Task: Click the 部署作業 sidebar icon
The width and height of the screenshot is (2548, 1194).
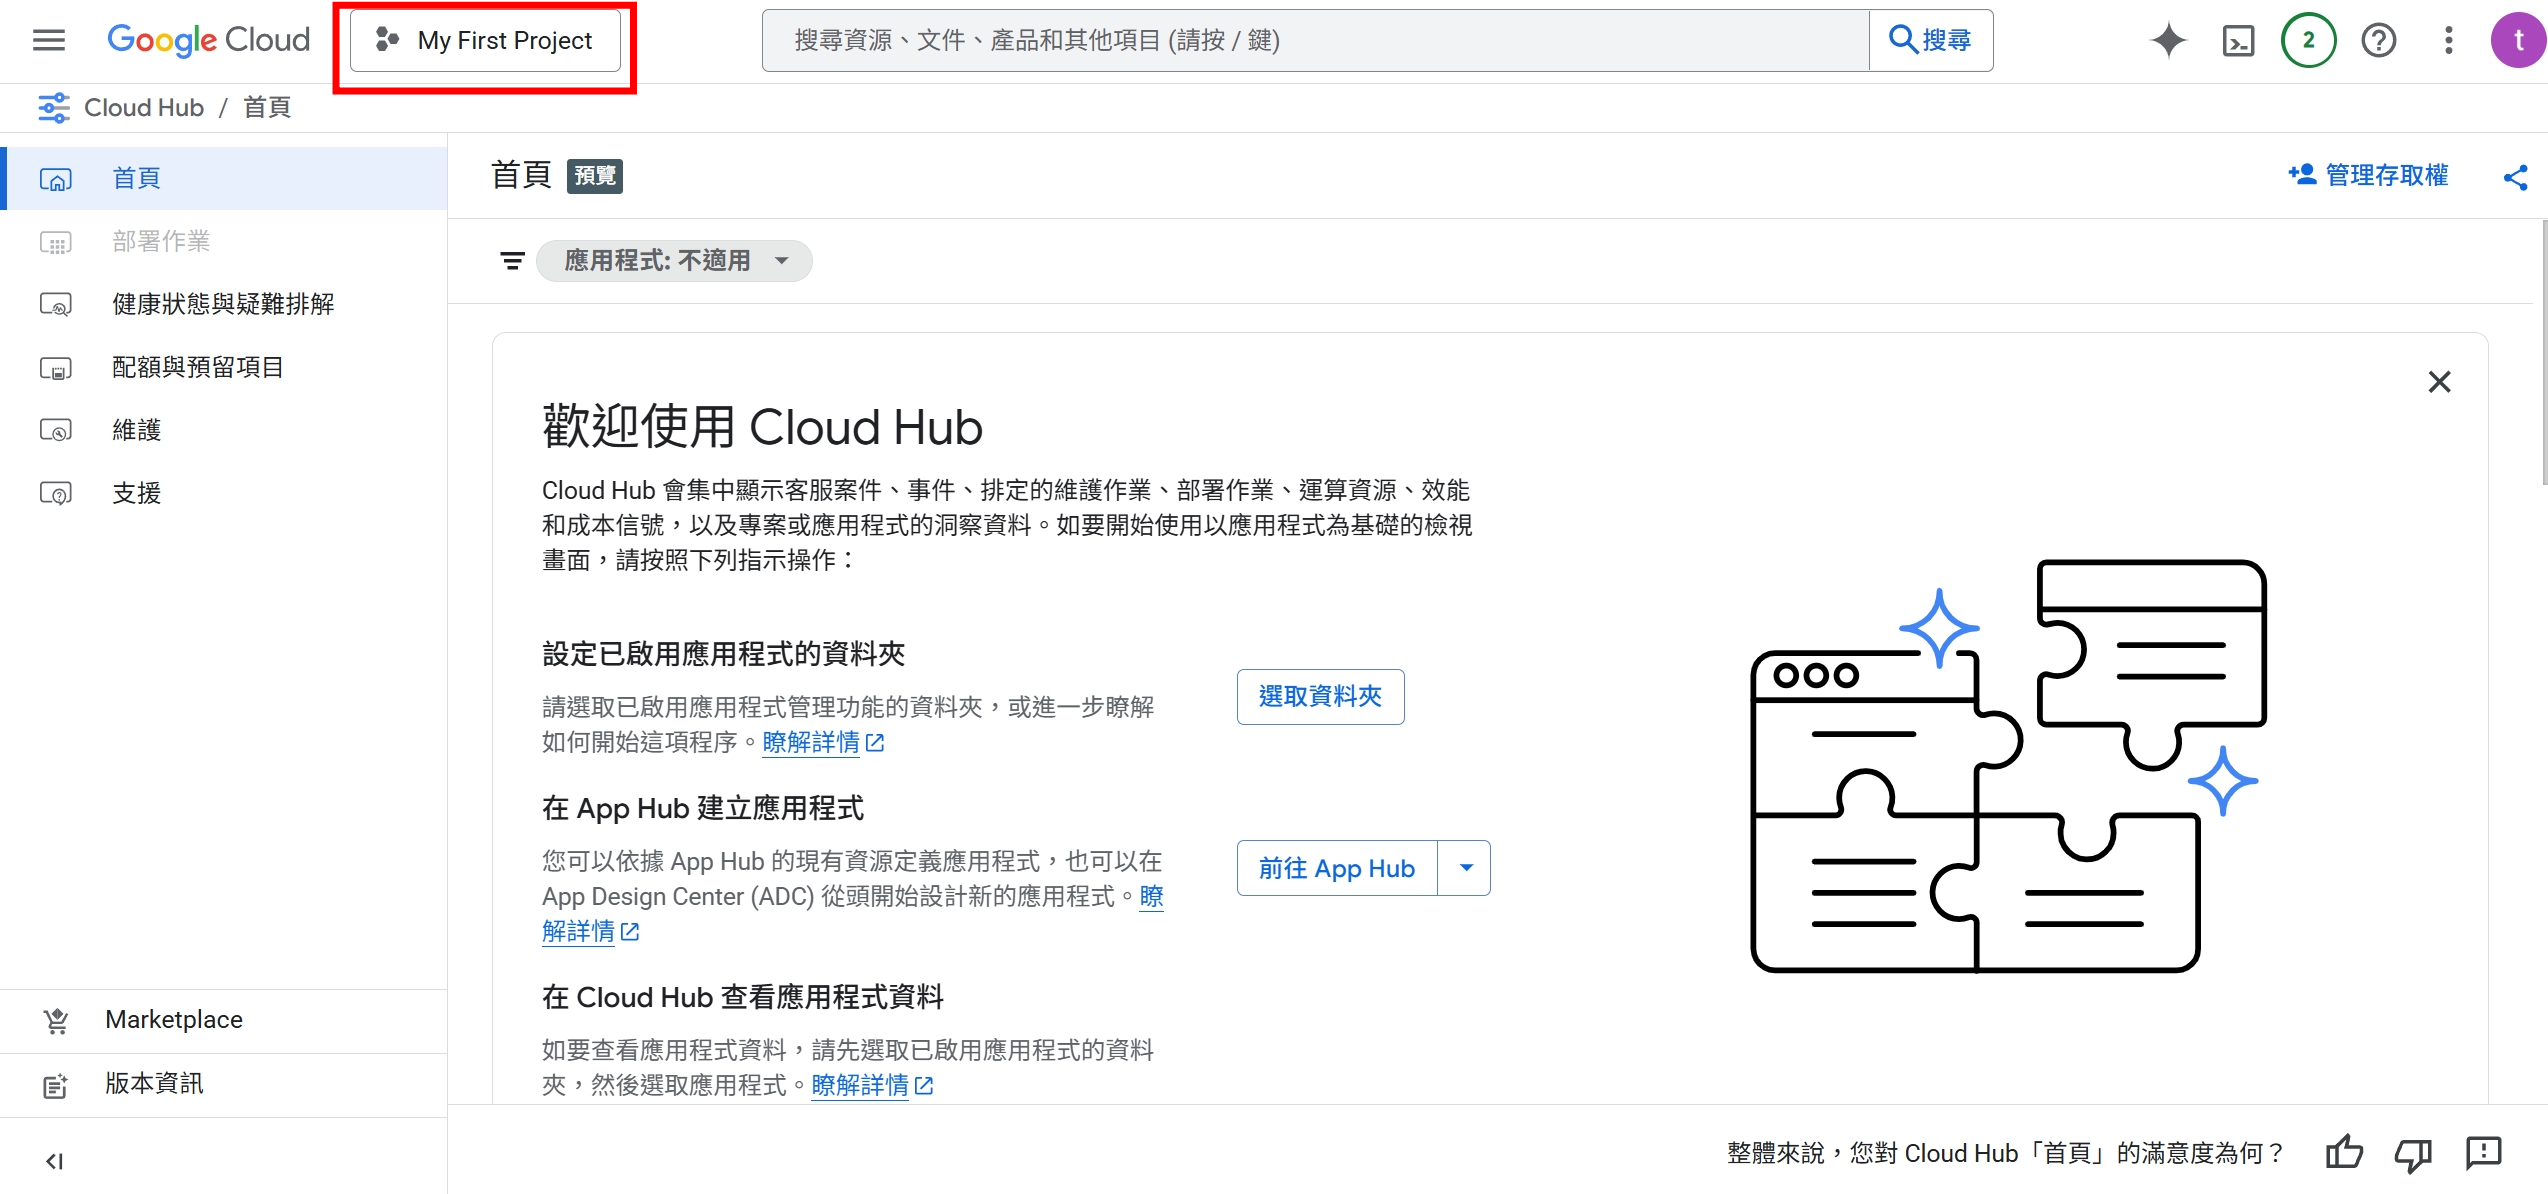Action: 56,242
